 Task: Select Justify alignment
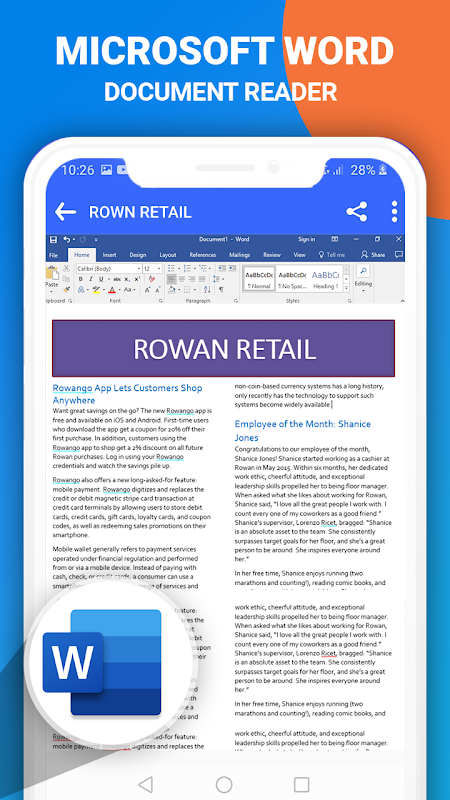click(x=202, y=279)
